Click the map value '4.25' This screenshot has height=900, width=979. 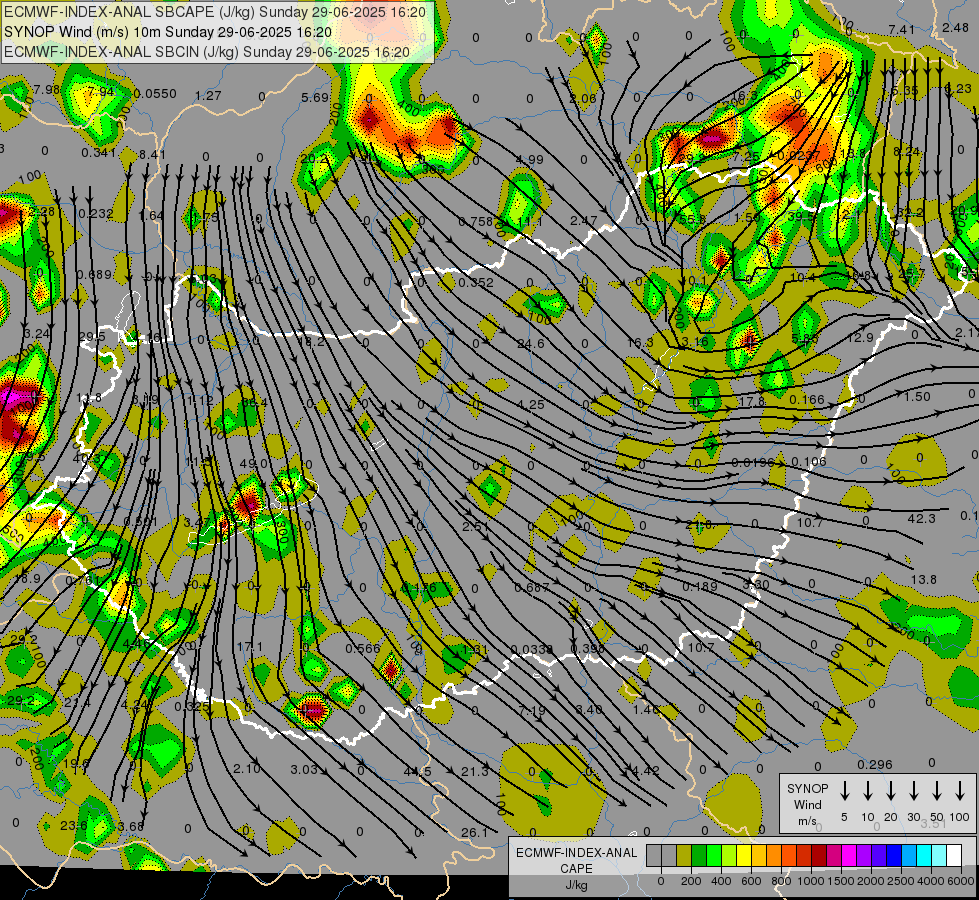click(531, 404)
